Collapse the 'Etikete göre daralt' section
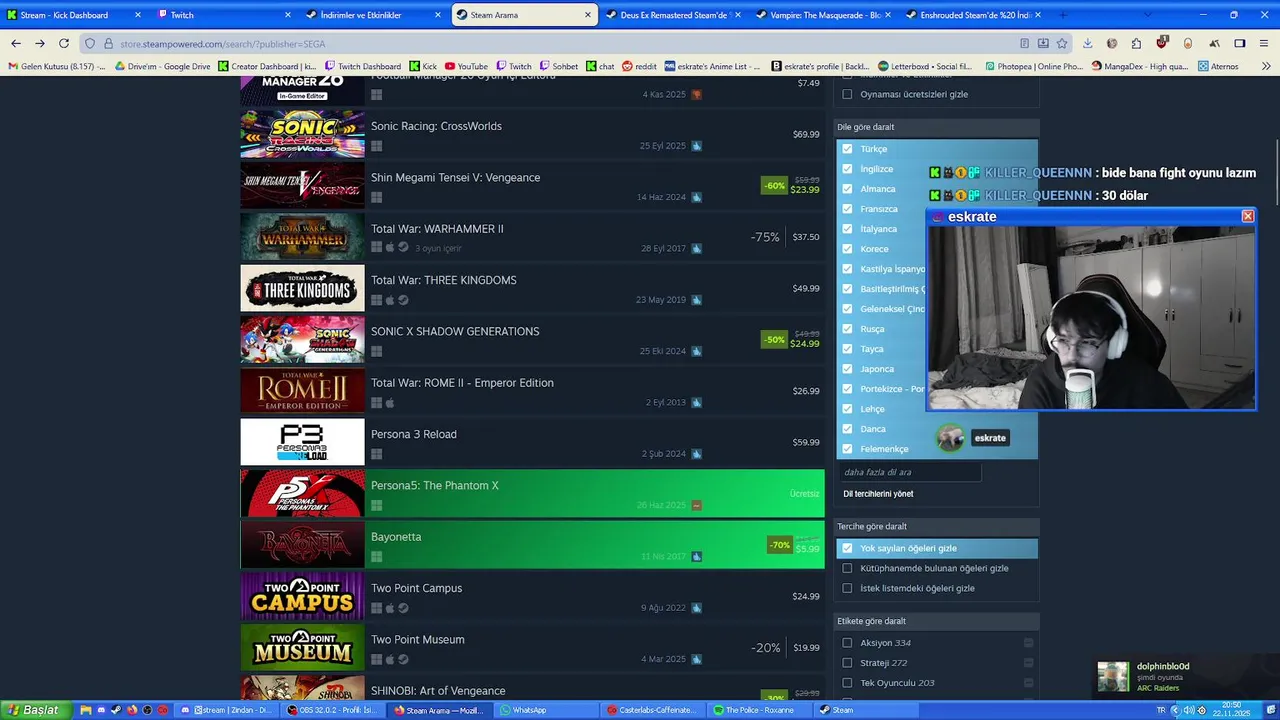 (937, 621)
